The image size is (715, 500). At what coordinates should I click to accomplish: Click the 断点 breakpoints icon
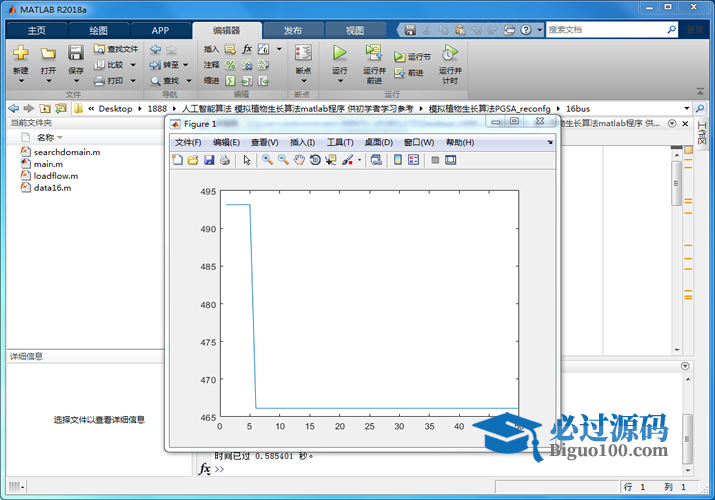click(x=303, y=53)
